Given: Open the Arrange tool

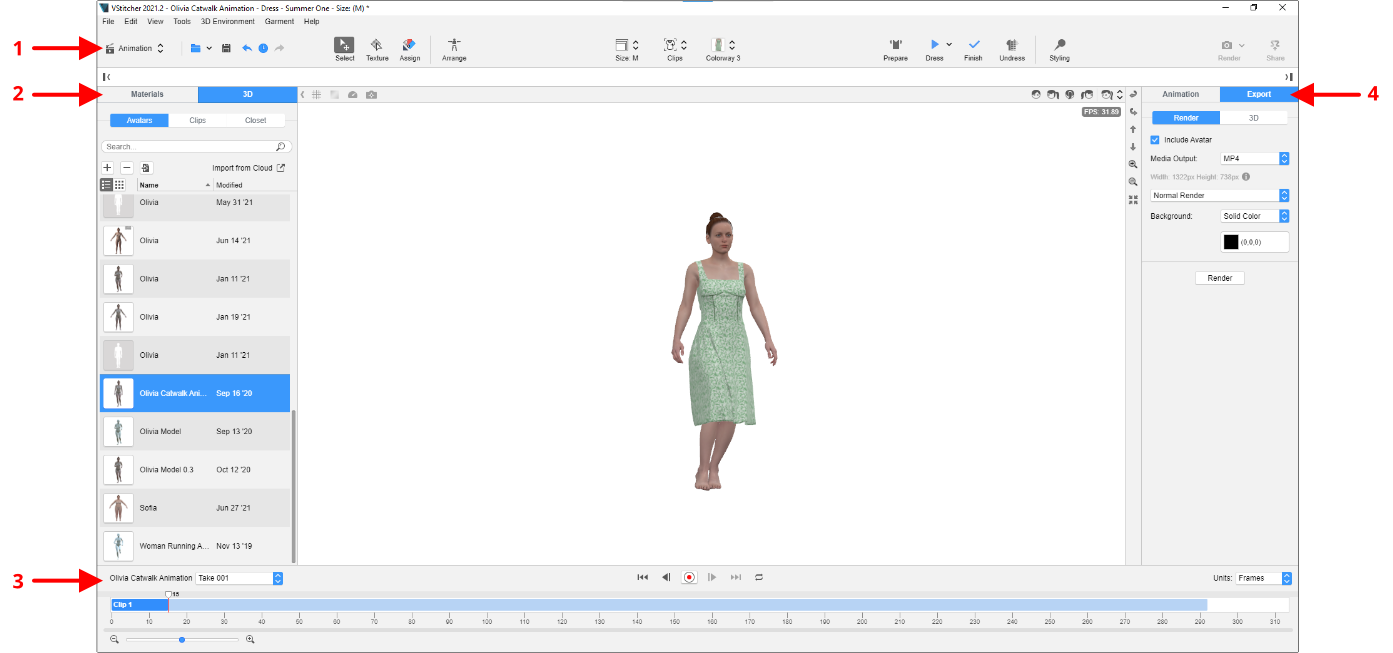Looking at the screenshot, I should click(454, 50).
